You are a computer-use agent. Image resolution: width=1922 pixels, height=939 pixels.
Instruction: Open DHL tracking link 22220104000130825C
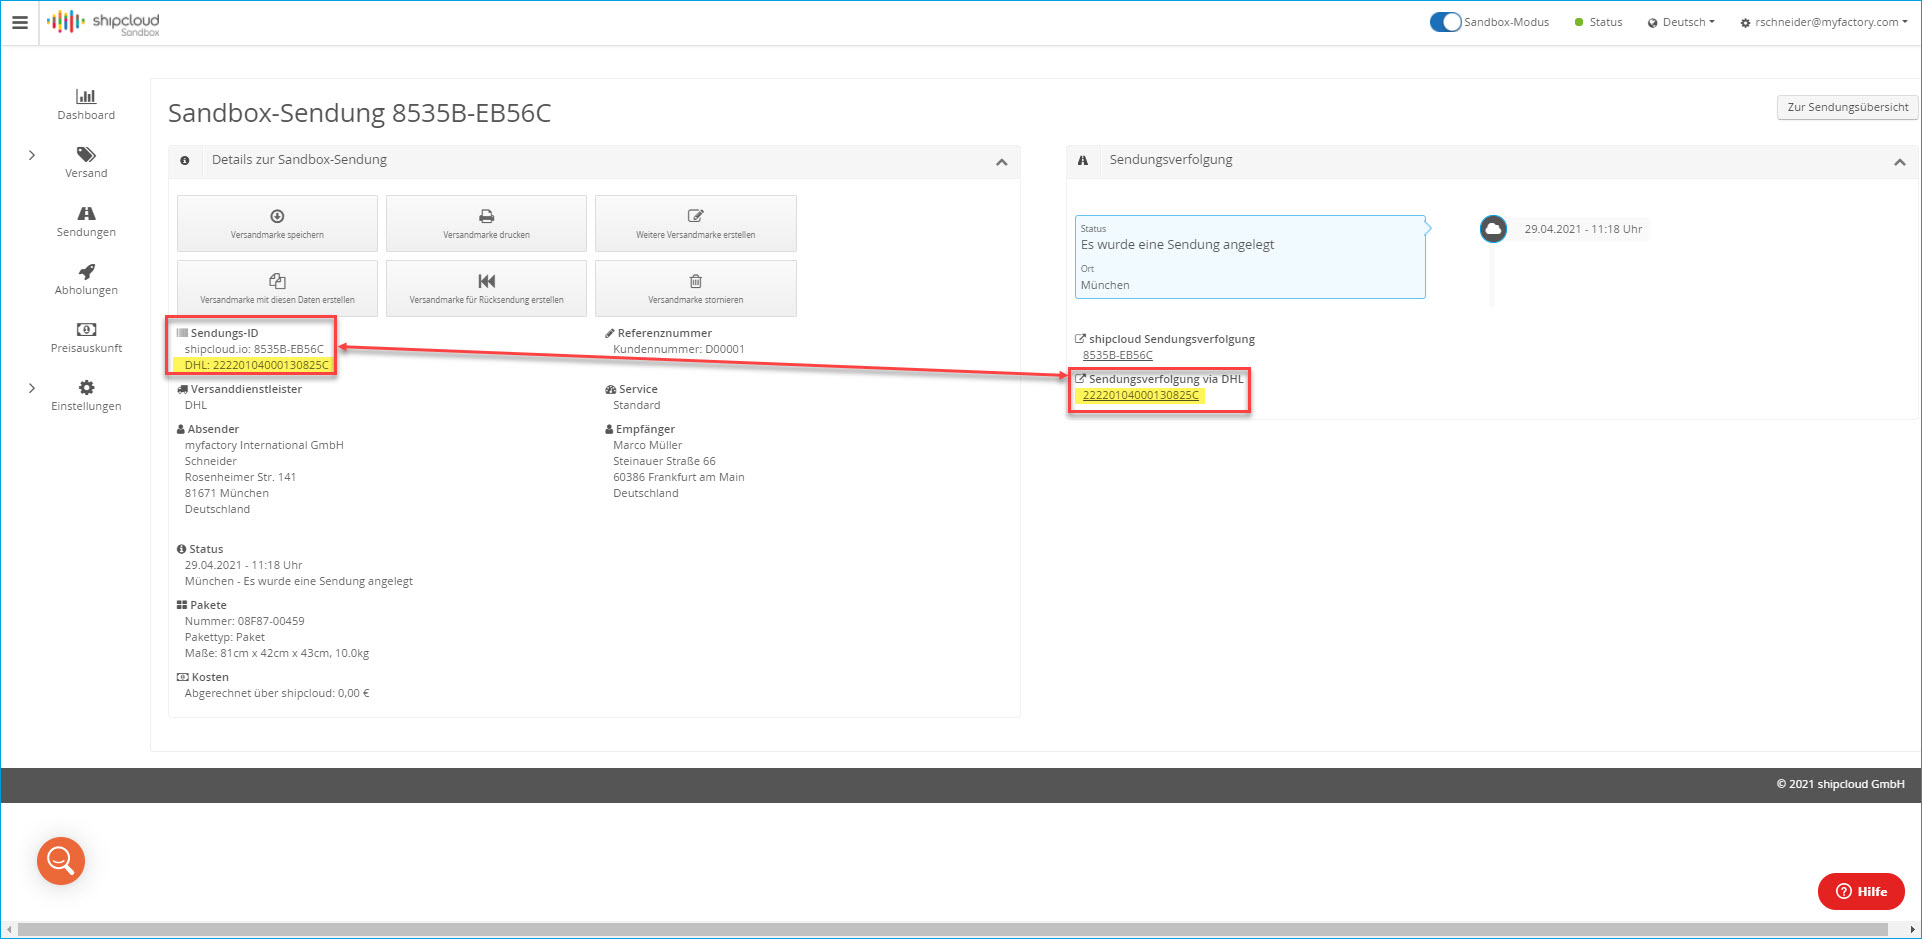pos(1140,395)
